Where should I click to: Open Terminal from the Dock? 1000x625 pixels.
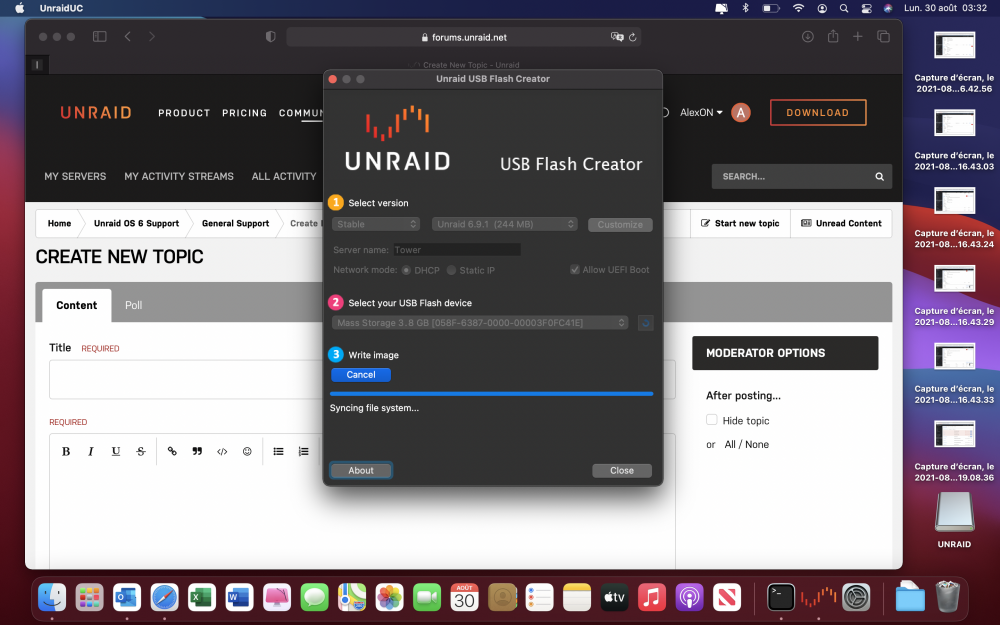(781, 598)
